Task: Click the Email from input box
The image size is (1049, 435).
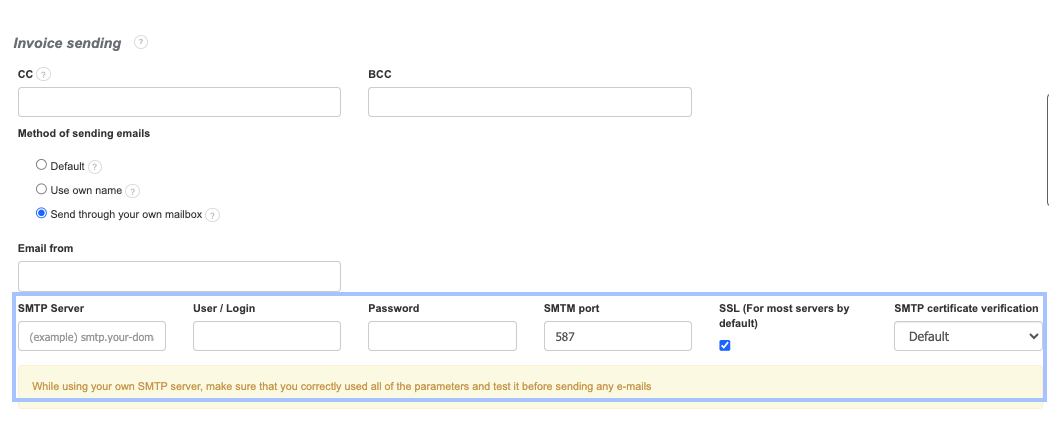Action: tap(179, 276)
